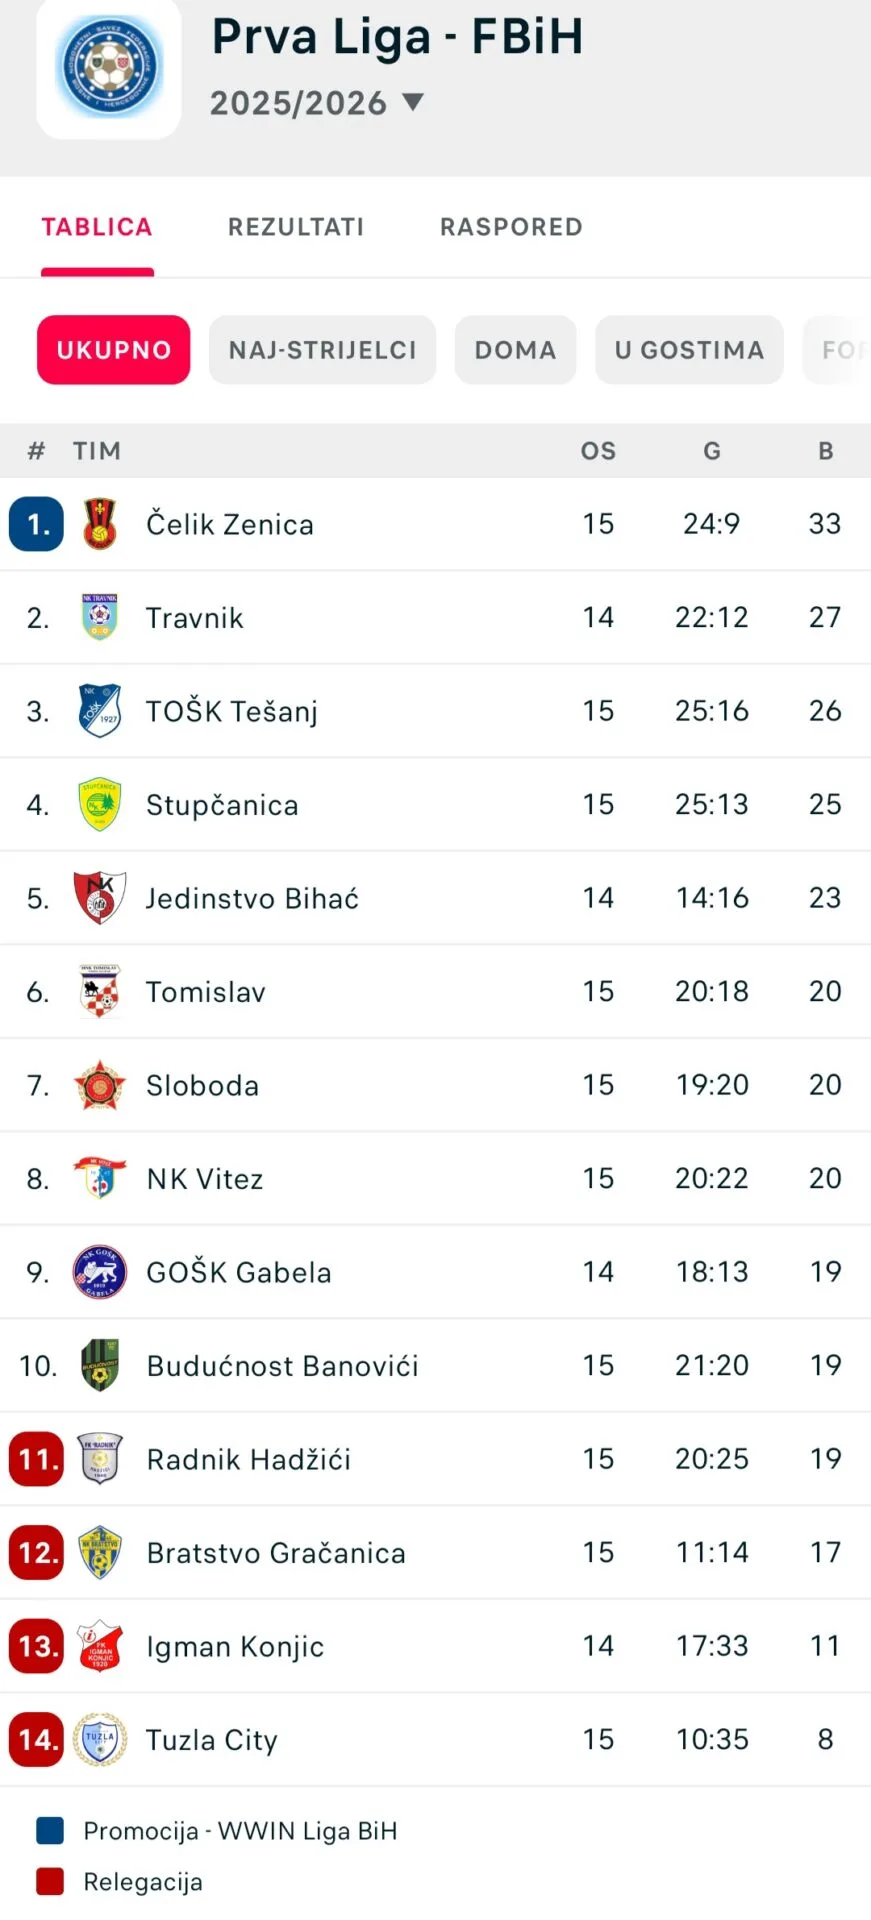This screenshot has width=871, height=1920.
Task: Open the Travnik team row
Action: (435, 618)
